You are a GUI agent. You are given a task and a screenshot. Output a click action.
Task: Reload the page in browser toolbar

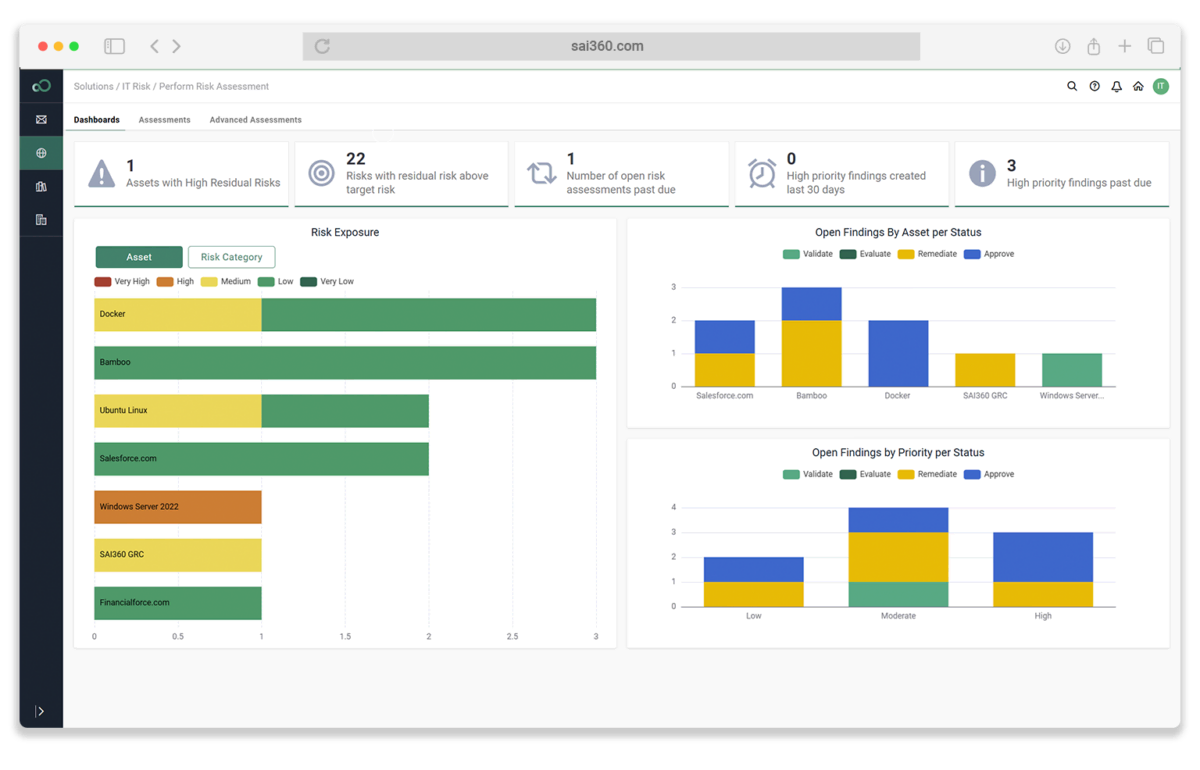(322, 46)
